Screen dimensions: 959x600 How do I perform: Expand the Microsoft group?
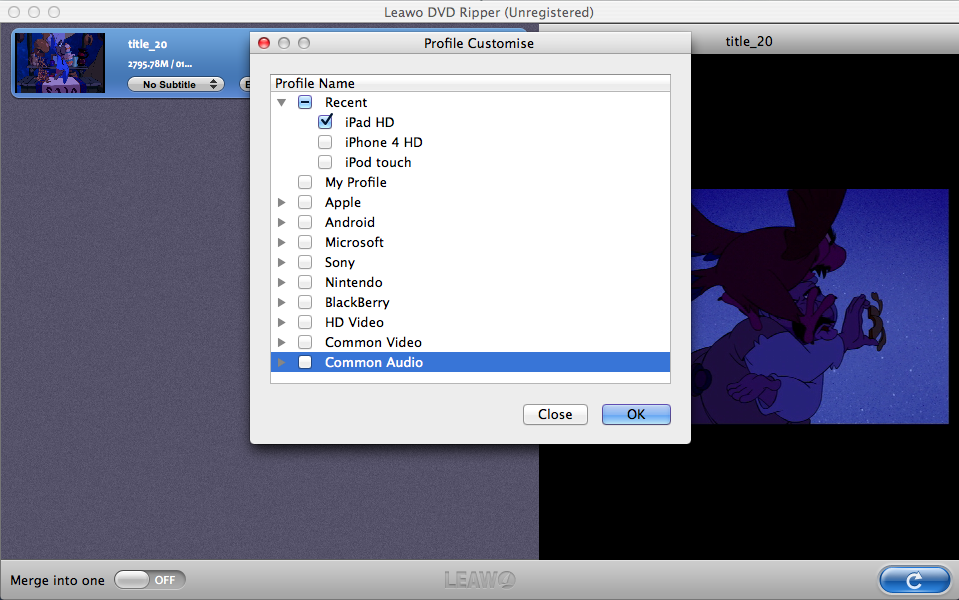pos(281,242)
